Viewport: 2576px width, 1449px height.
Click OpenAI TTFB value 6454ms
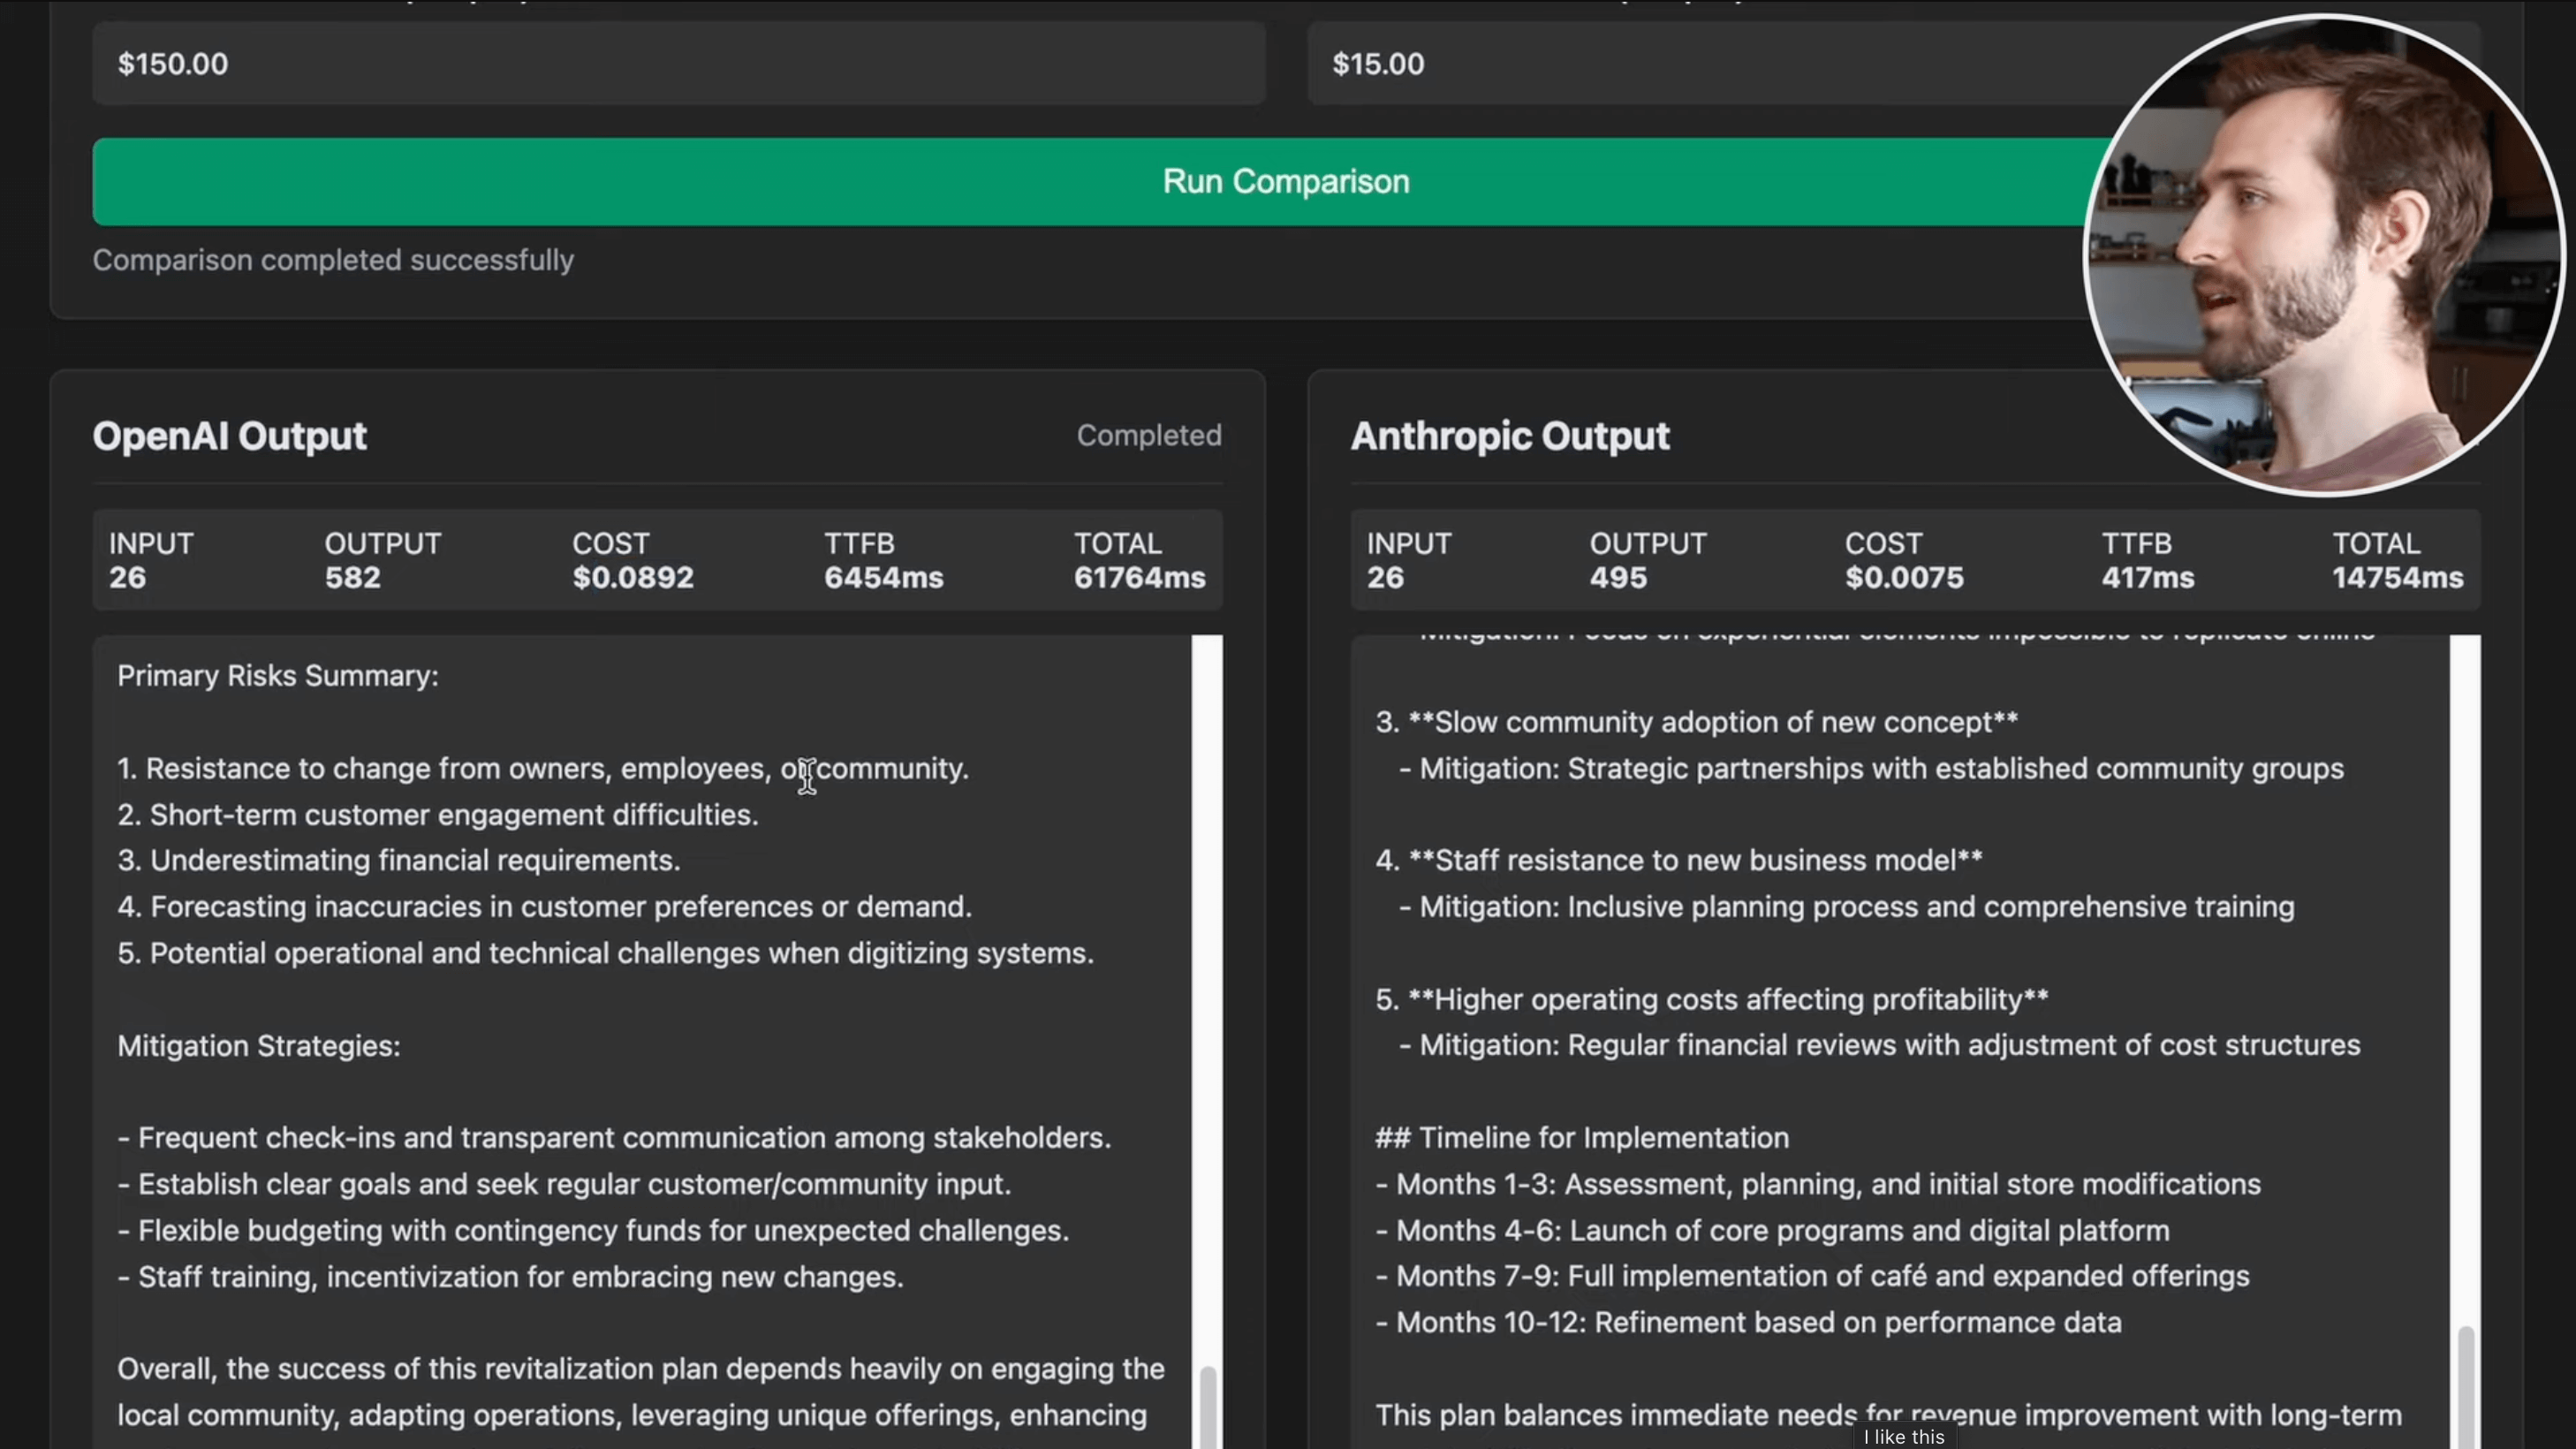pos(884,578)
